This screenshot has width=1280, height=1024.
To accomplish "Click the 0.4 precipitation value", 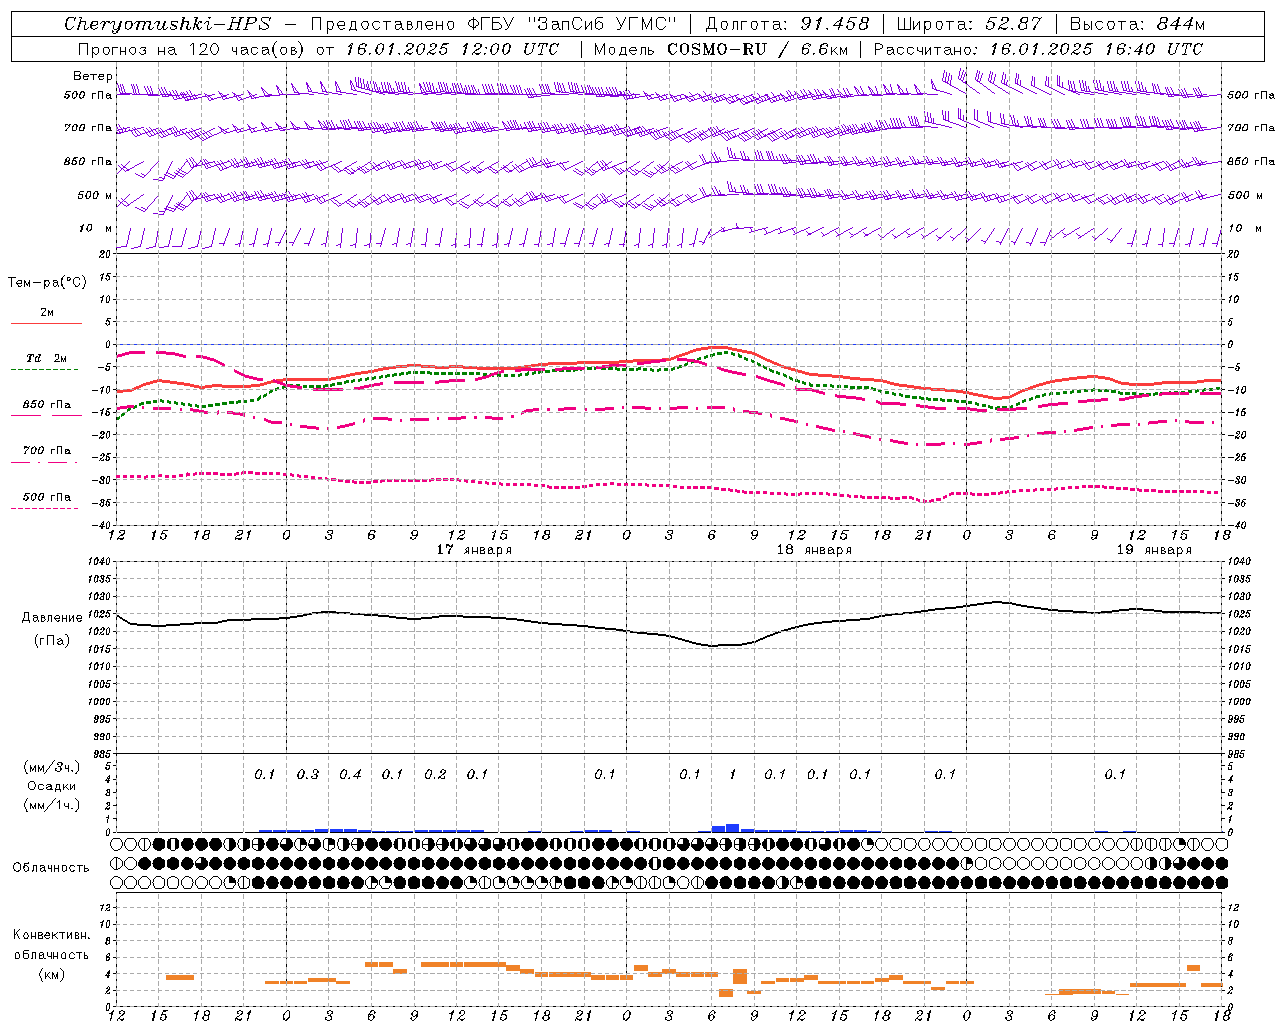I will point(350,775).
